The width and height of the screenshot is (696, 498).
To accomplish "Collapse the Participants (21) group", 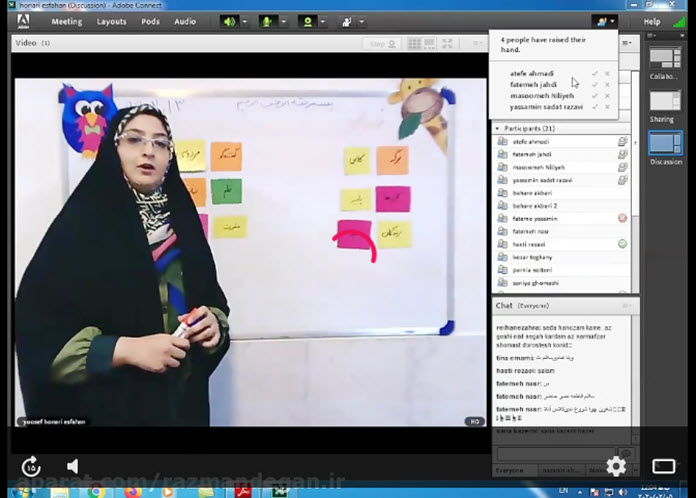I will (497, 128).
